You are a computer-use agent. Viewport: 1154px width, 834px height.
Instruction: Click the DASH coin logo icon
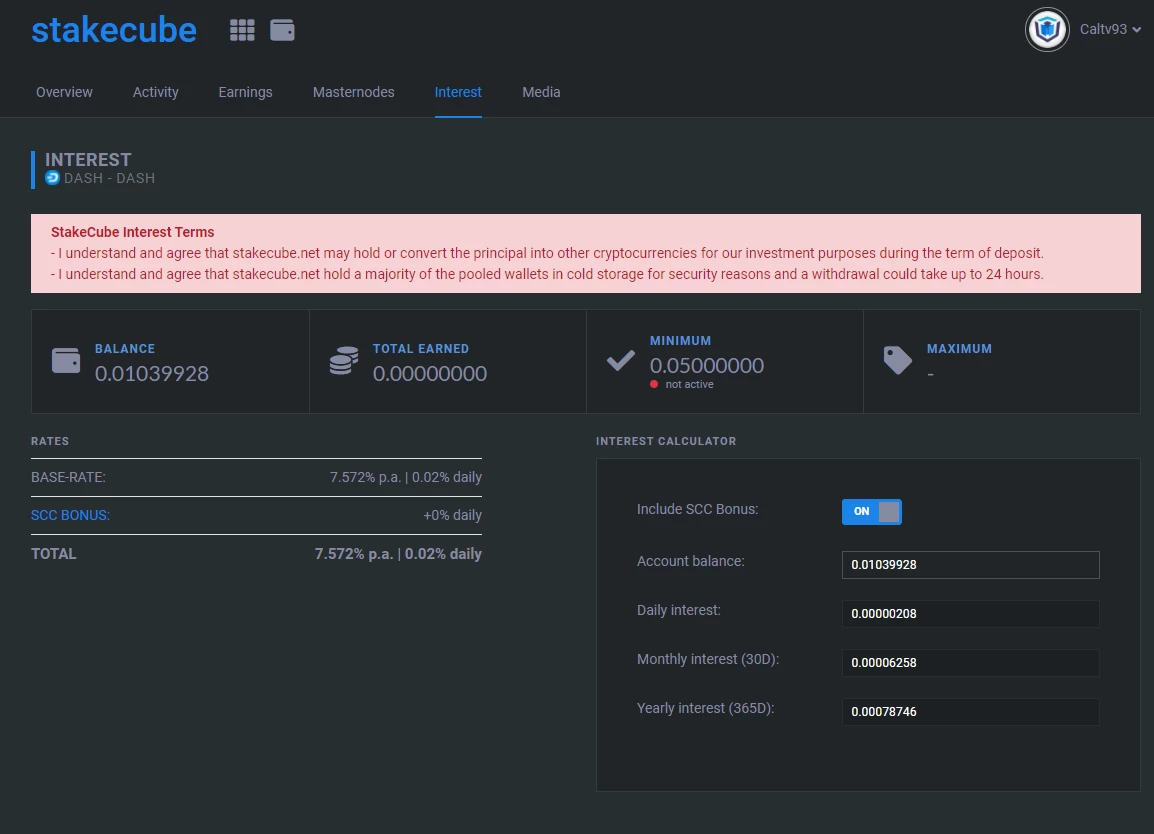tap(52, 178)
